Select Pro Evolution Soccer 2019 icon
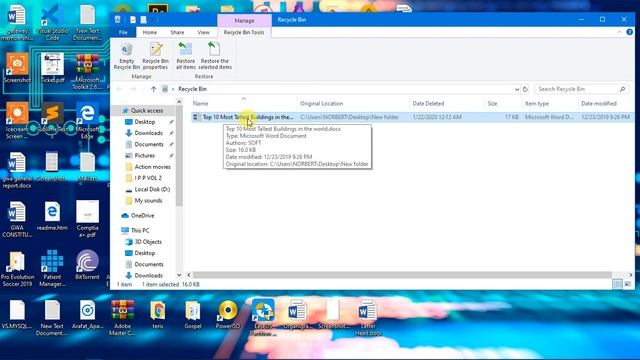This screenshot has width=640, height=360. pos(17,269)
